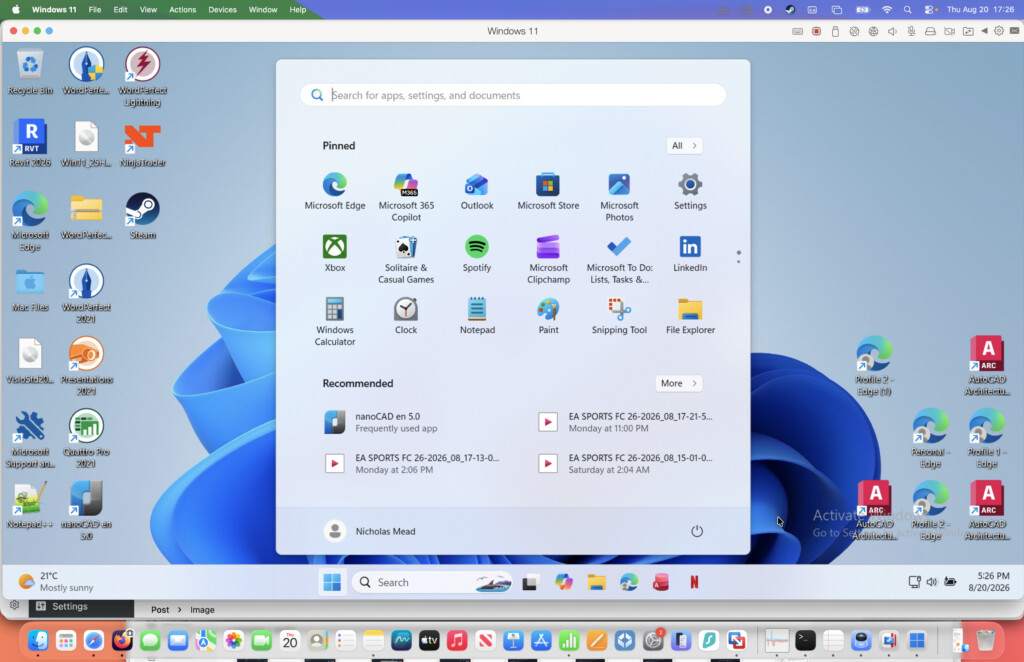Open Microsoft Store pinned app
This screenshot has height=662, width=1024.
pos(548,191)
